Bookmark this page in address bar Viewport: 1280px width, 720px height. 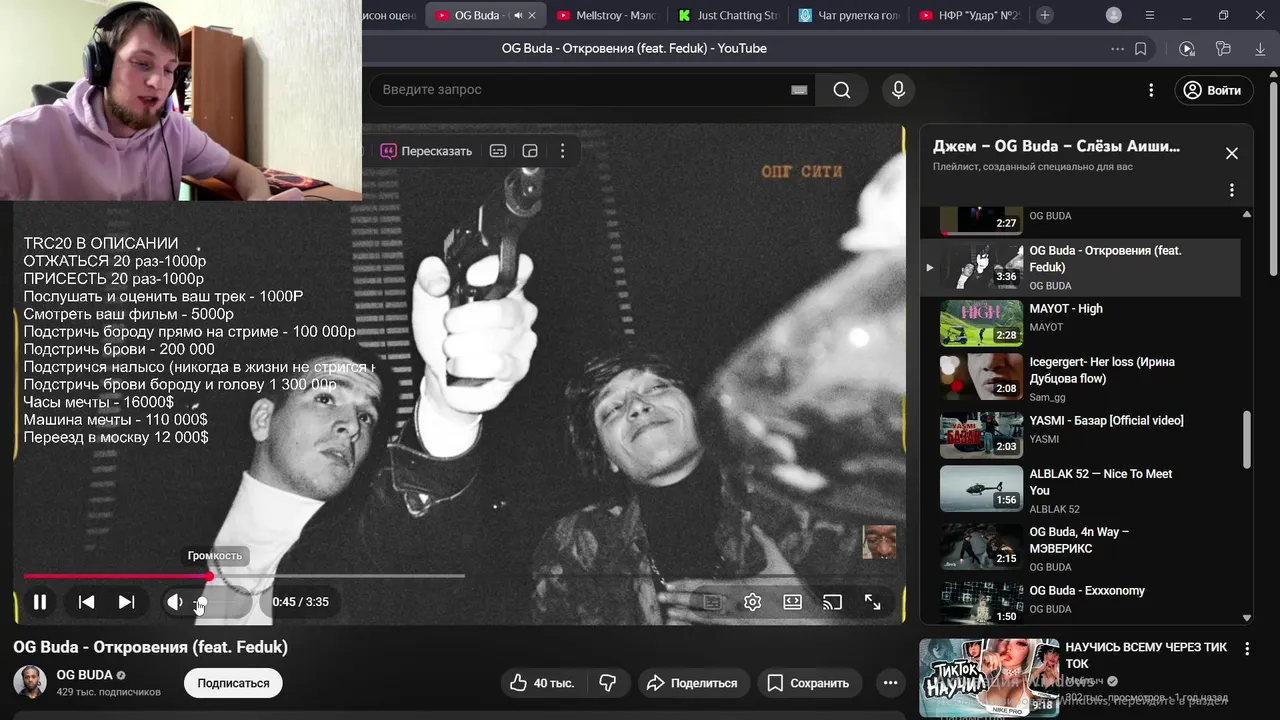point(1140,48)
